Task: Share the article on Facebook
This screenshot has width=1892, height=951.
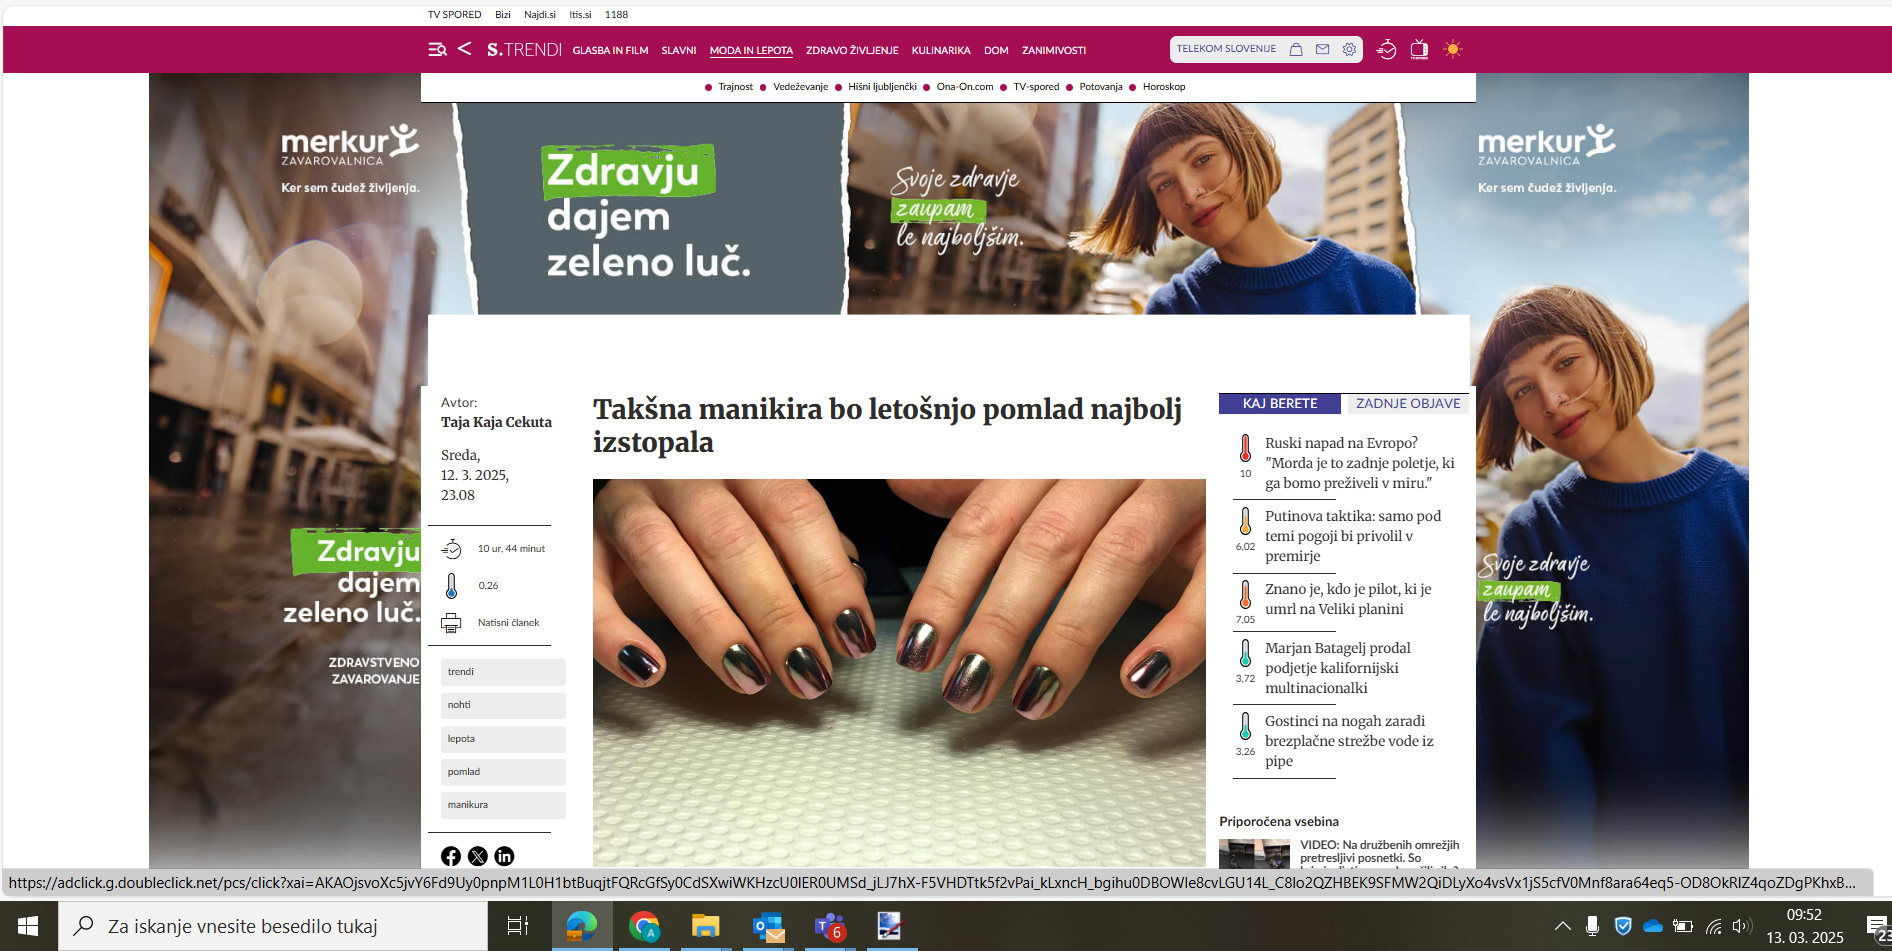Action: (451, 856)
